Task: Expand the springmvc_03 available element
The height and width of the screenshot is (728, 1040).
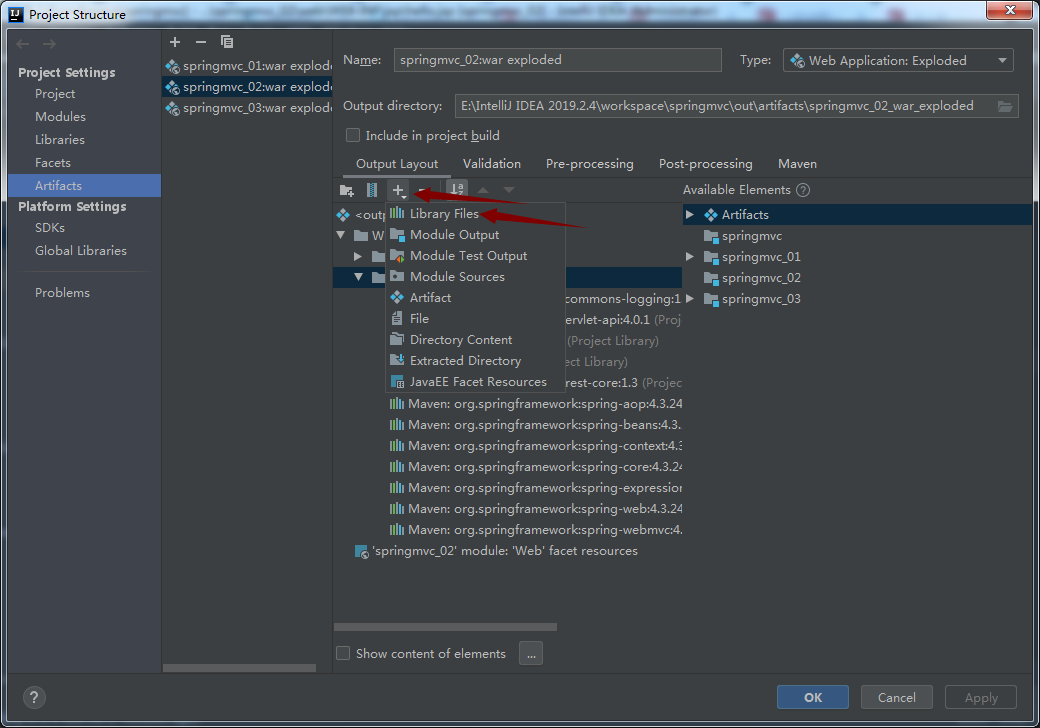Action: (690, 299)
